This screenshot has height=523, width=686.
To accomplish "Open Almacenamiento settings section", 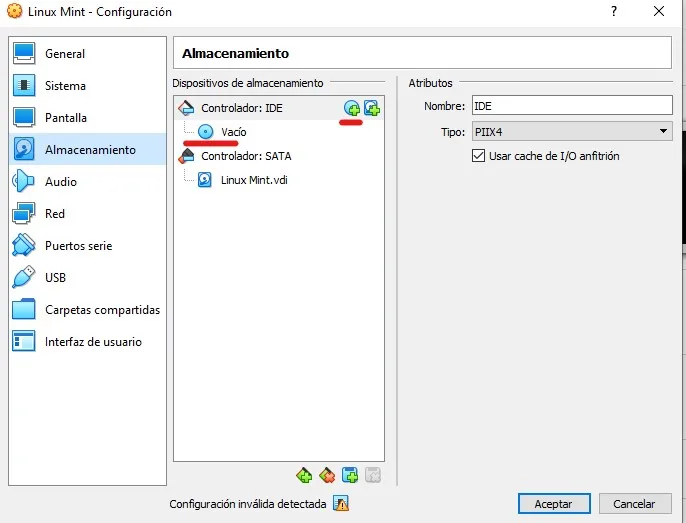I will 88,149.
